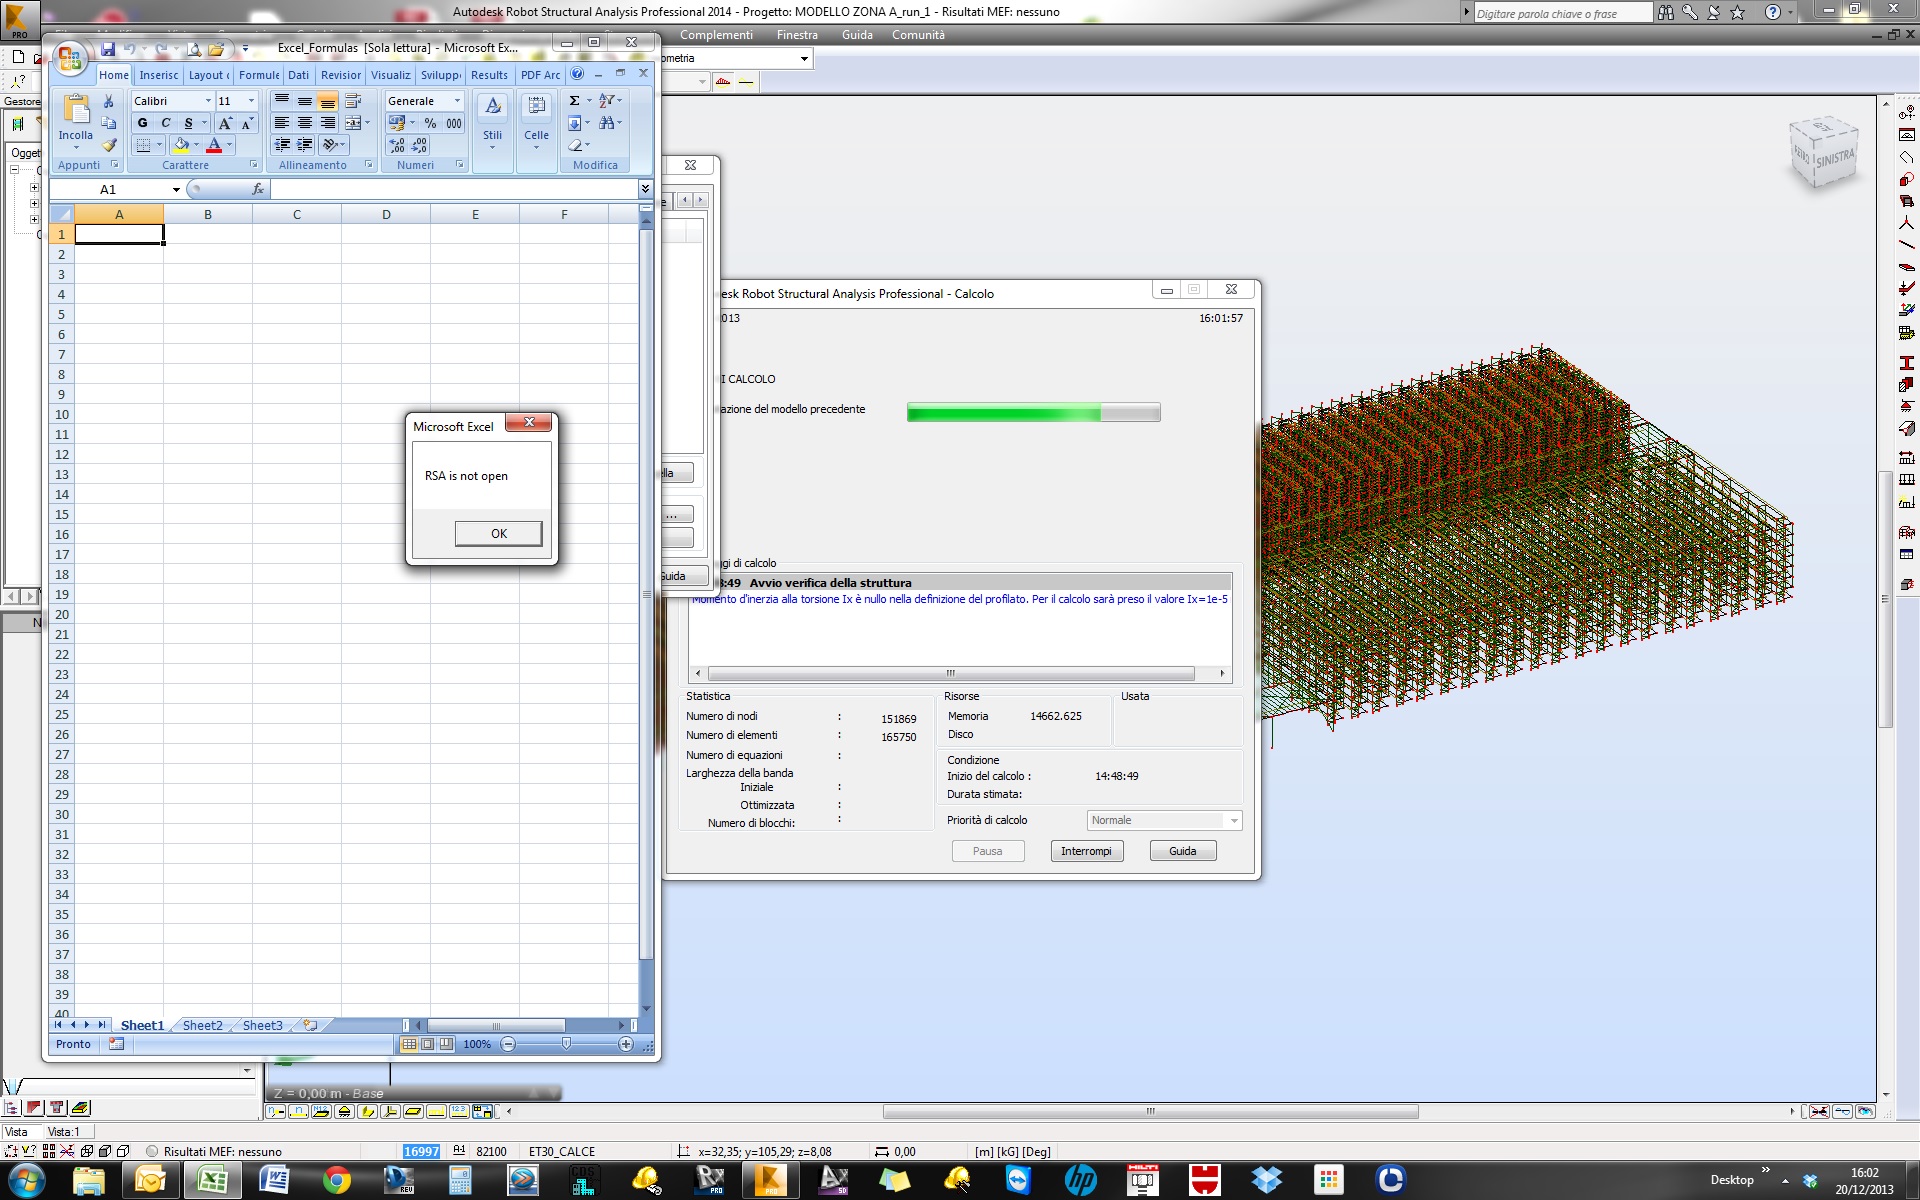Open the Name Box A1 dropdown arrow
Image resolution: width=1920 pixels, height=1200 pixels.
(x=176, y=189)
